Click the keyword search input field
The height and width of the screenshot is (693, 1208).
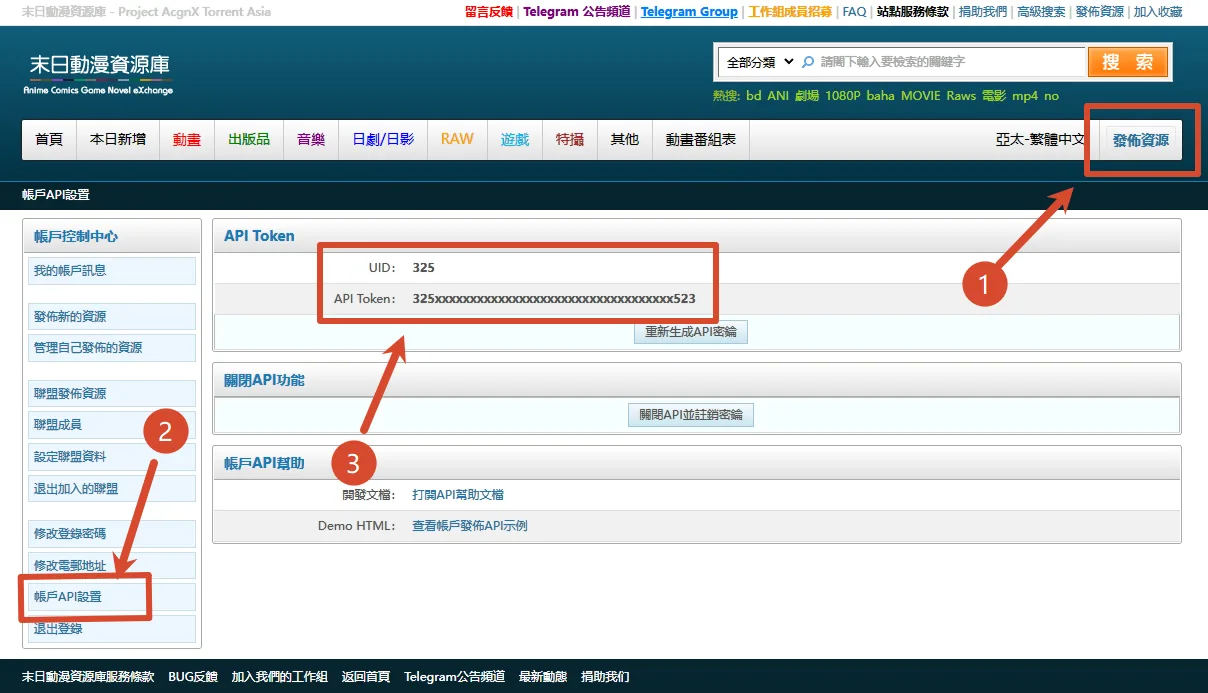pyautogui.click(x=950, y=62)
